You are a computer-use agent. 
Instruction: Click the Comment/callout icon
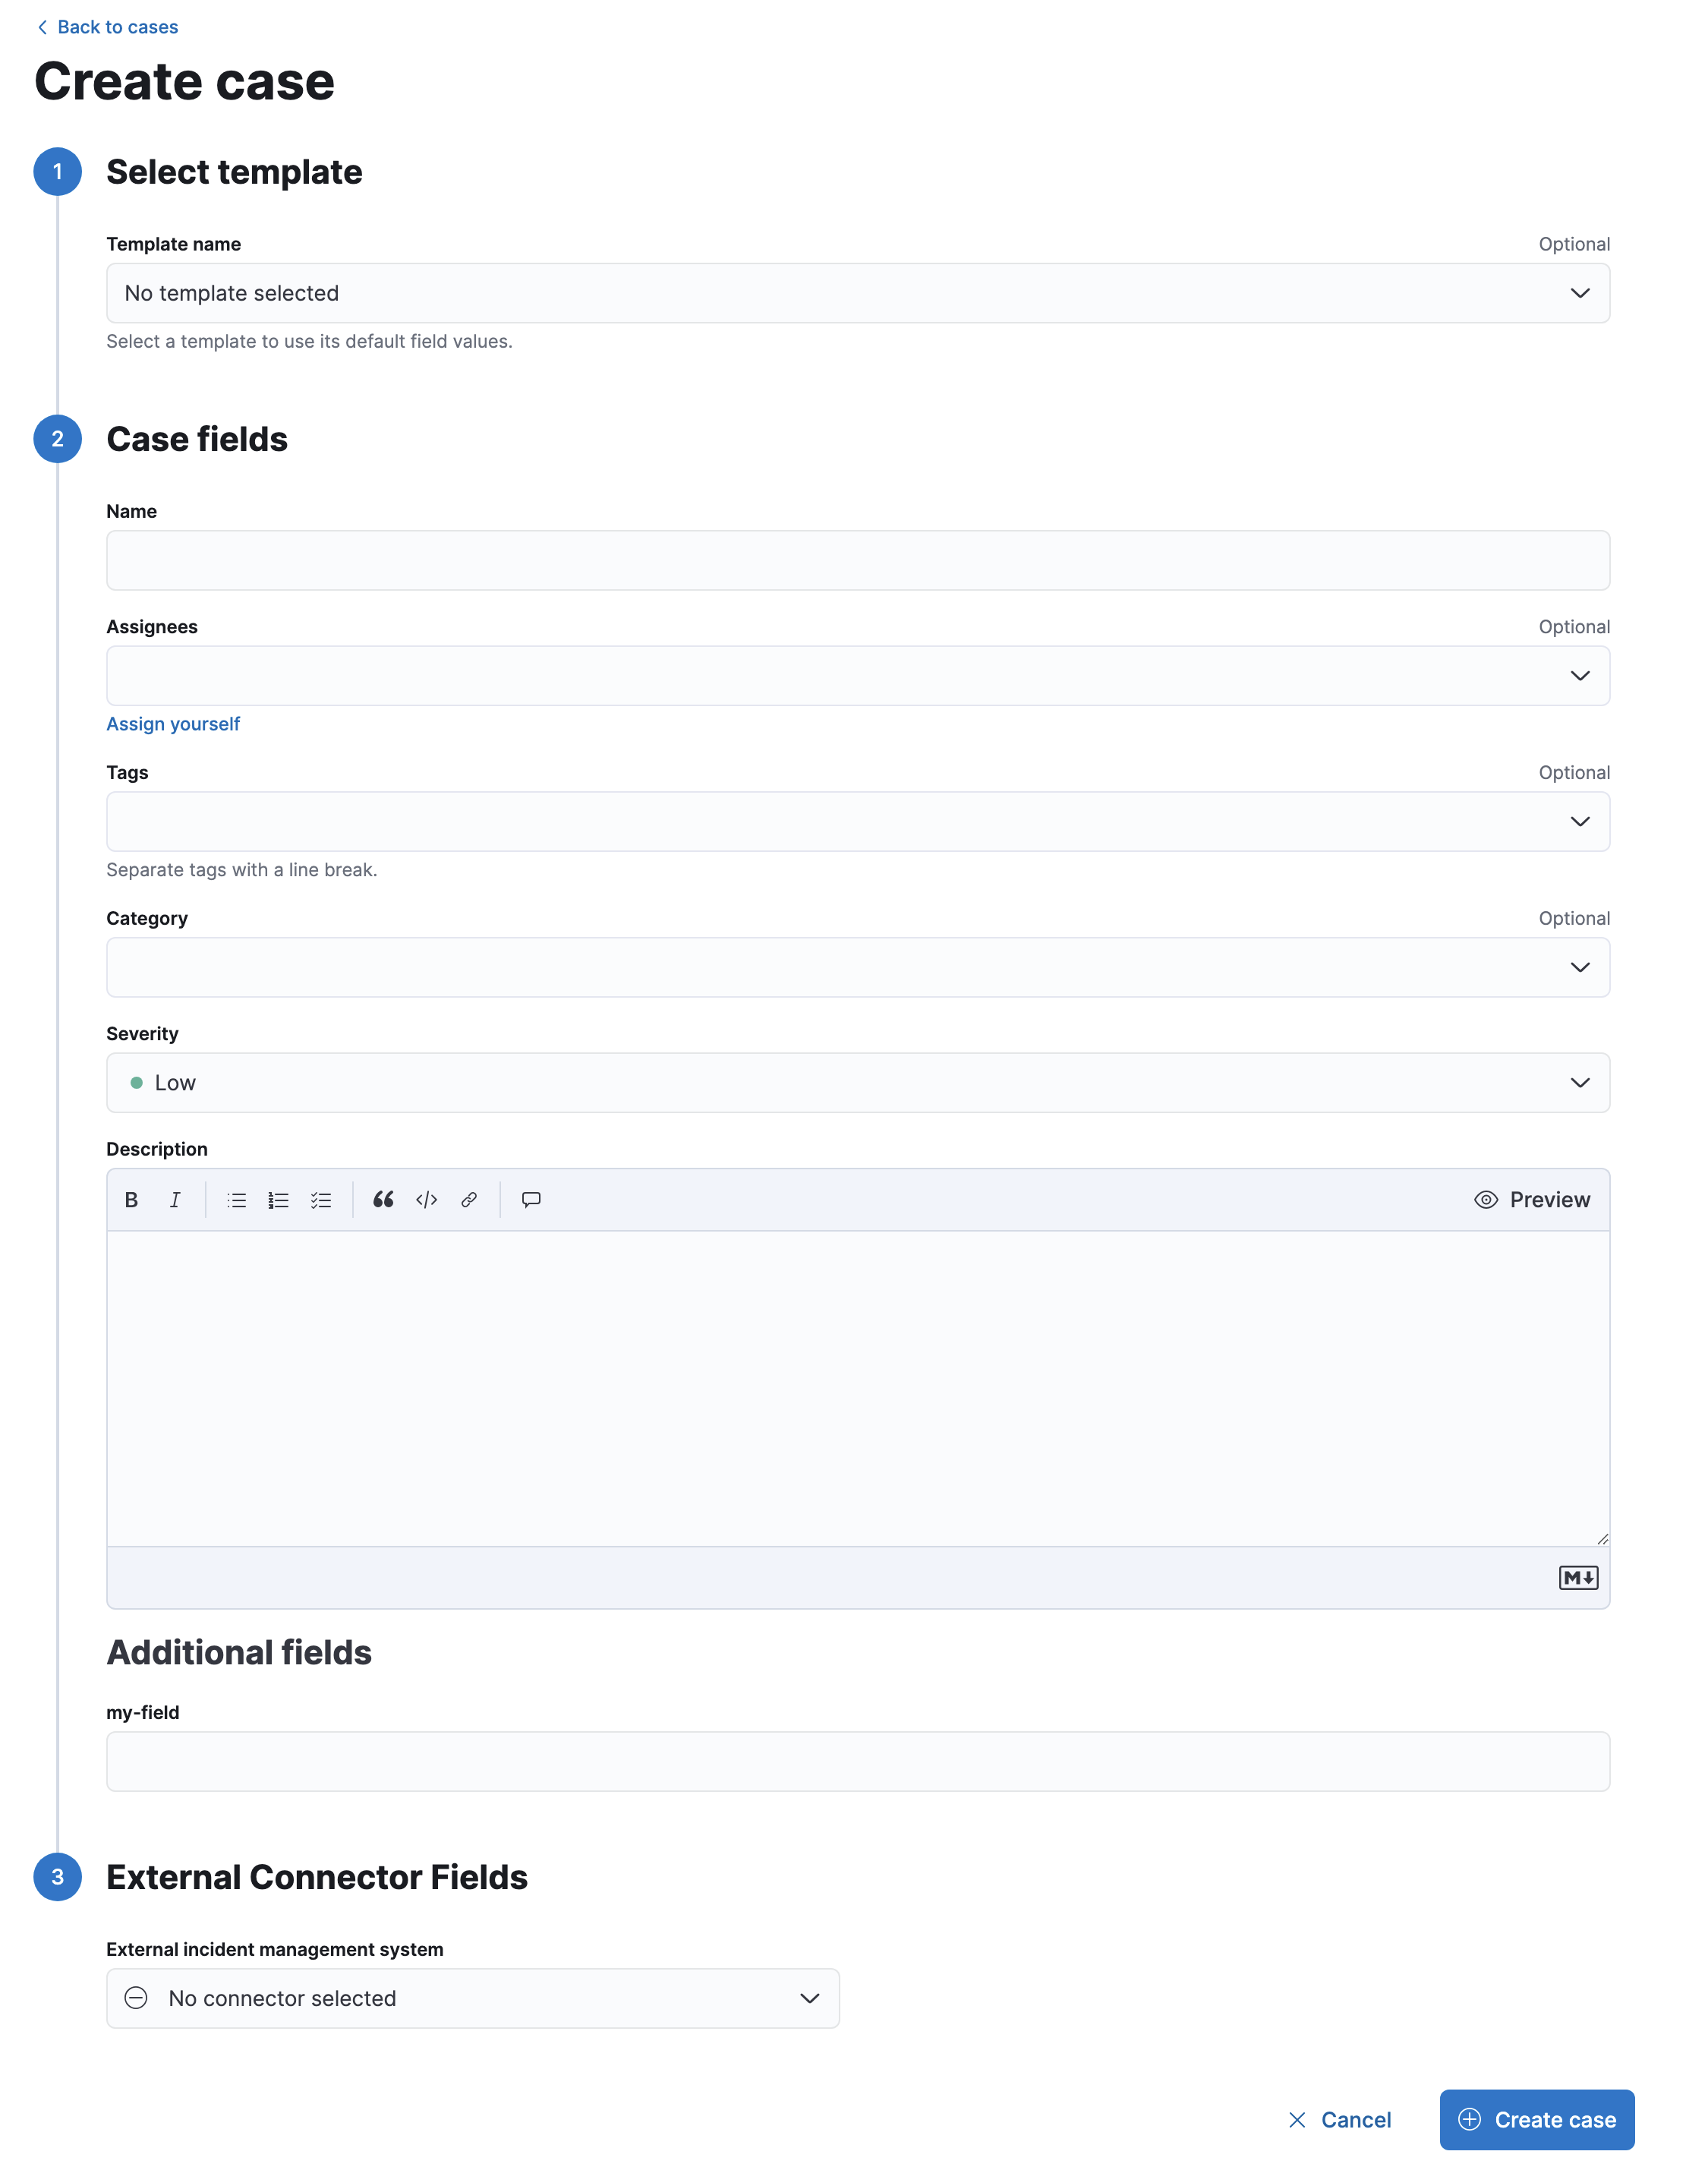(x=531, y=1200)
